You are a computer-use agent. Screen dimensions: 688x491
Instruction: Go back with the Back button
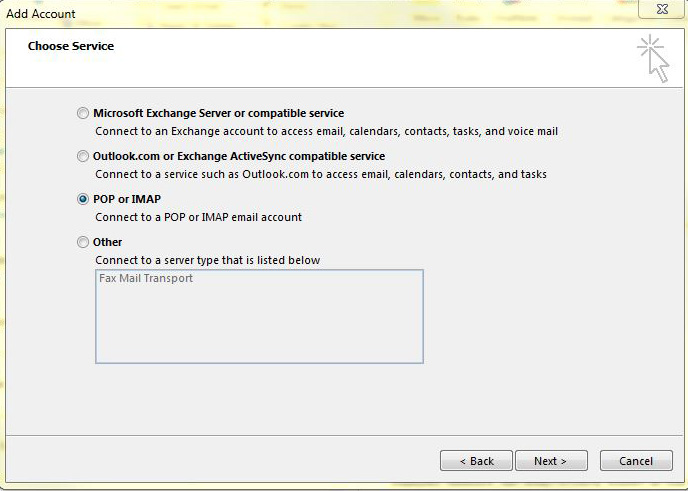click(477, 461)
